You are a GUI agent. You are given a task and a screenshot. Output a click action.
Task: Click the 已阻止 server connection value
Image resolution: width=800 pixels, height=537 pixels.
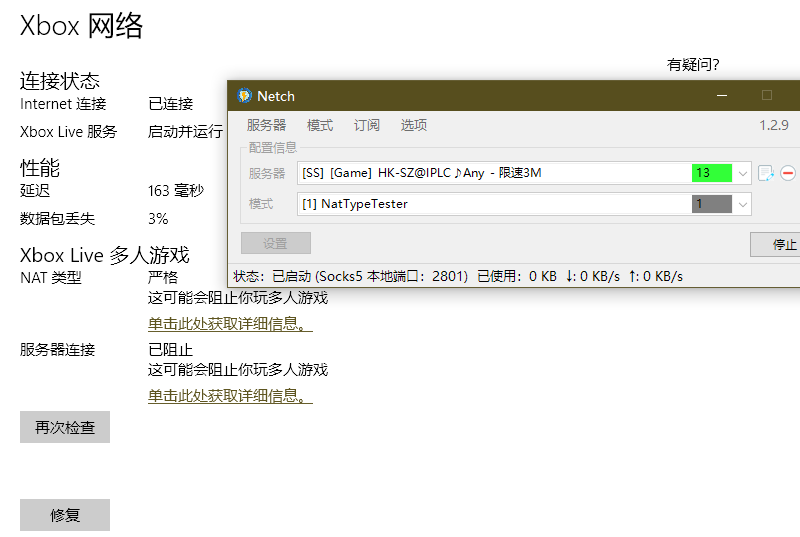(x=170, y=350)
